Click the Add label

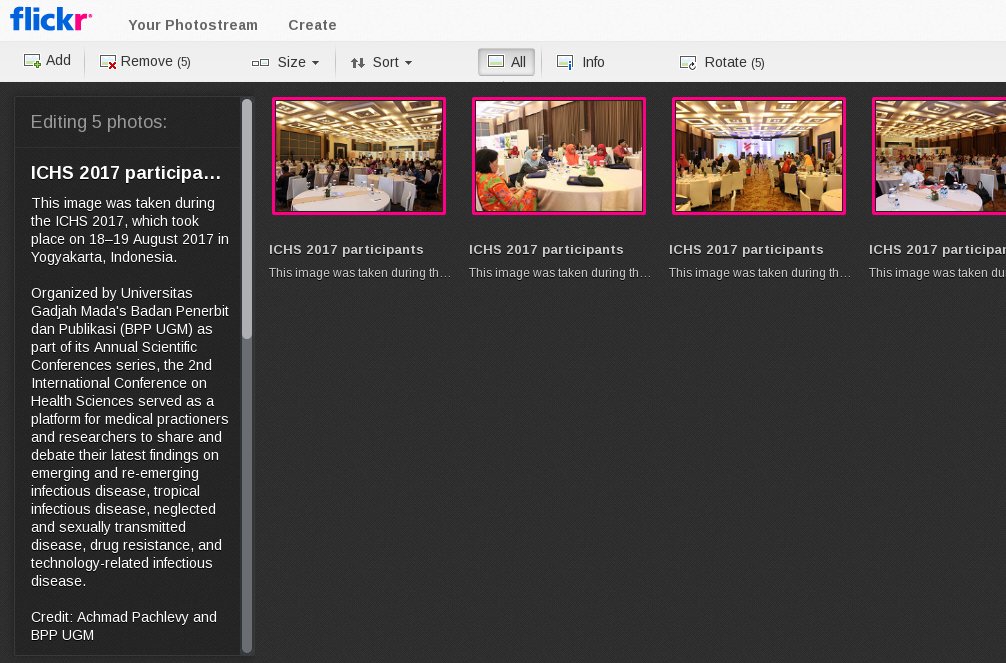[x=58, y=60]
